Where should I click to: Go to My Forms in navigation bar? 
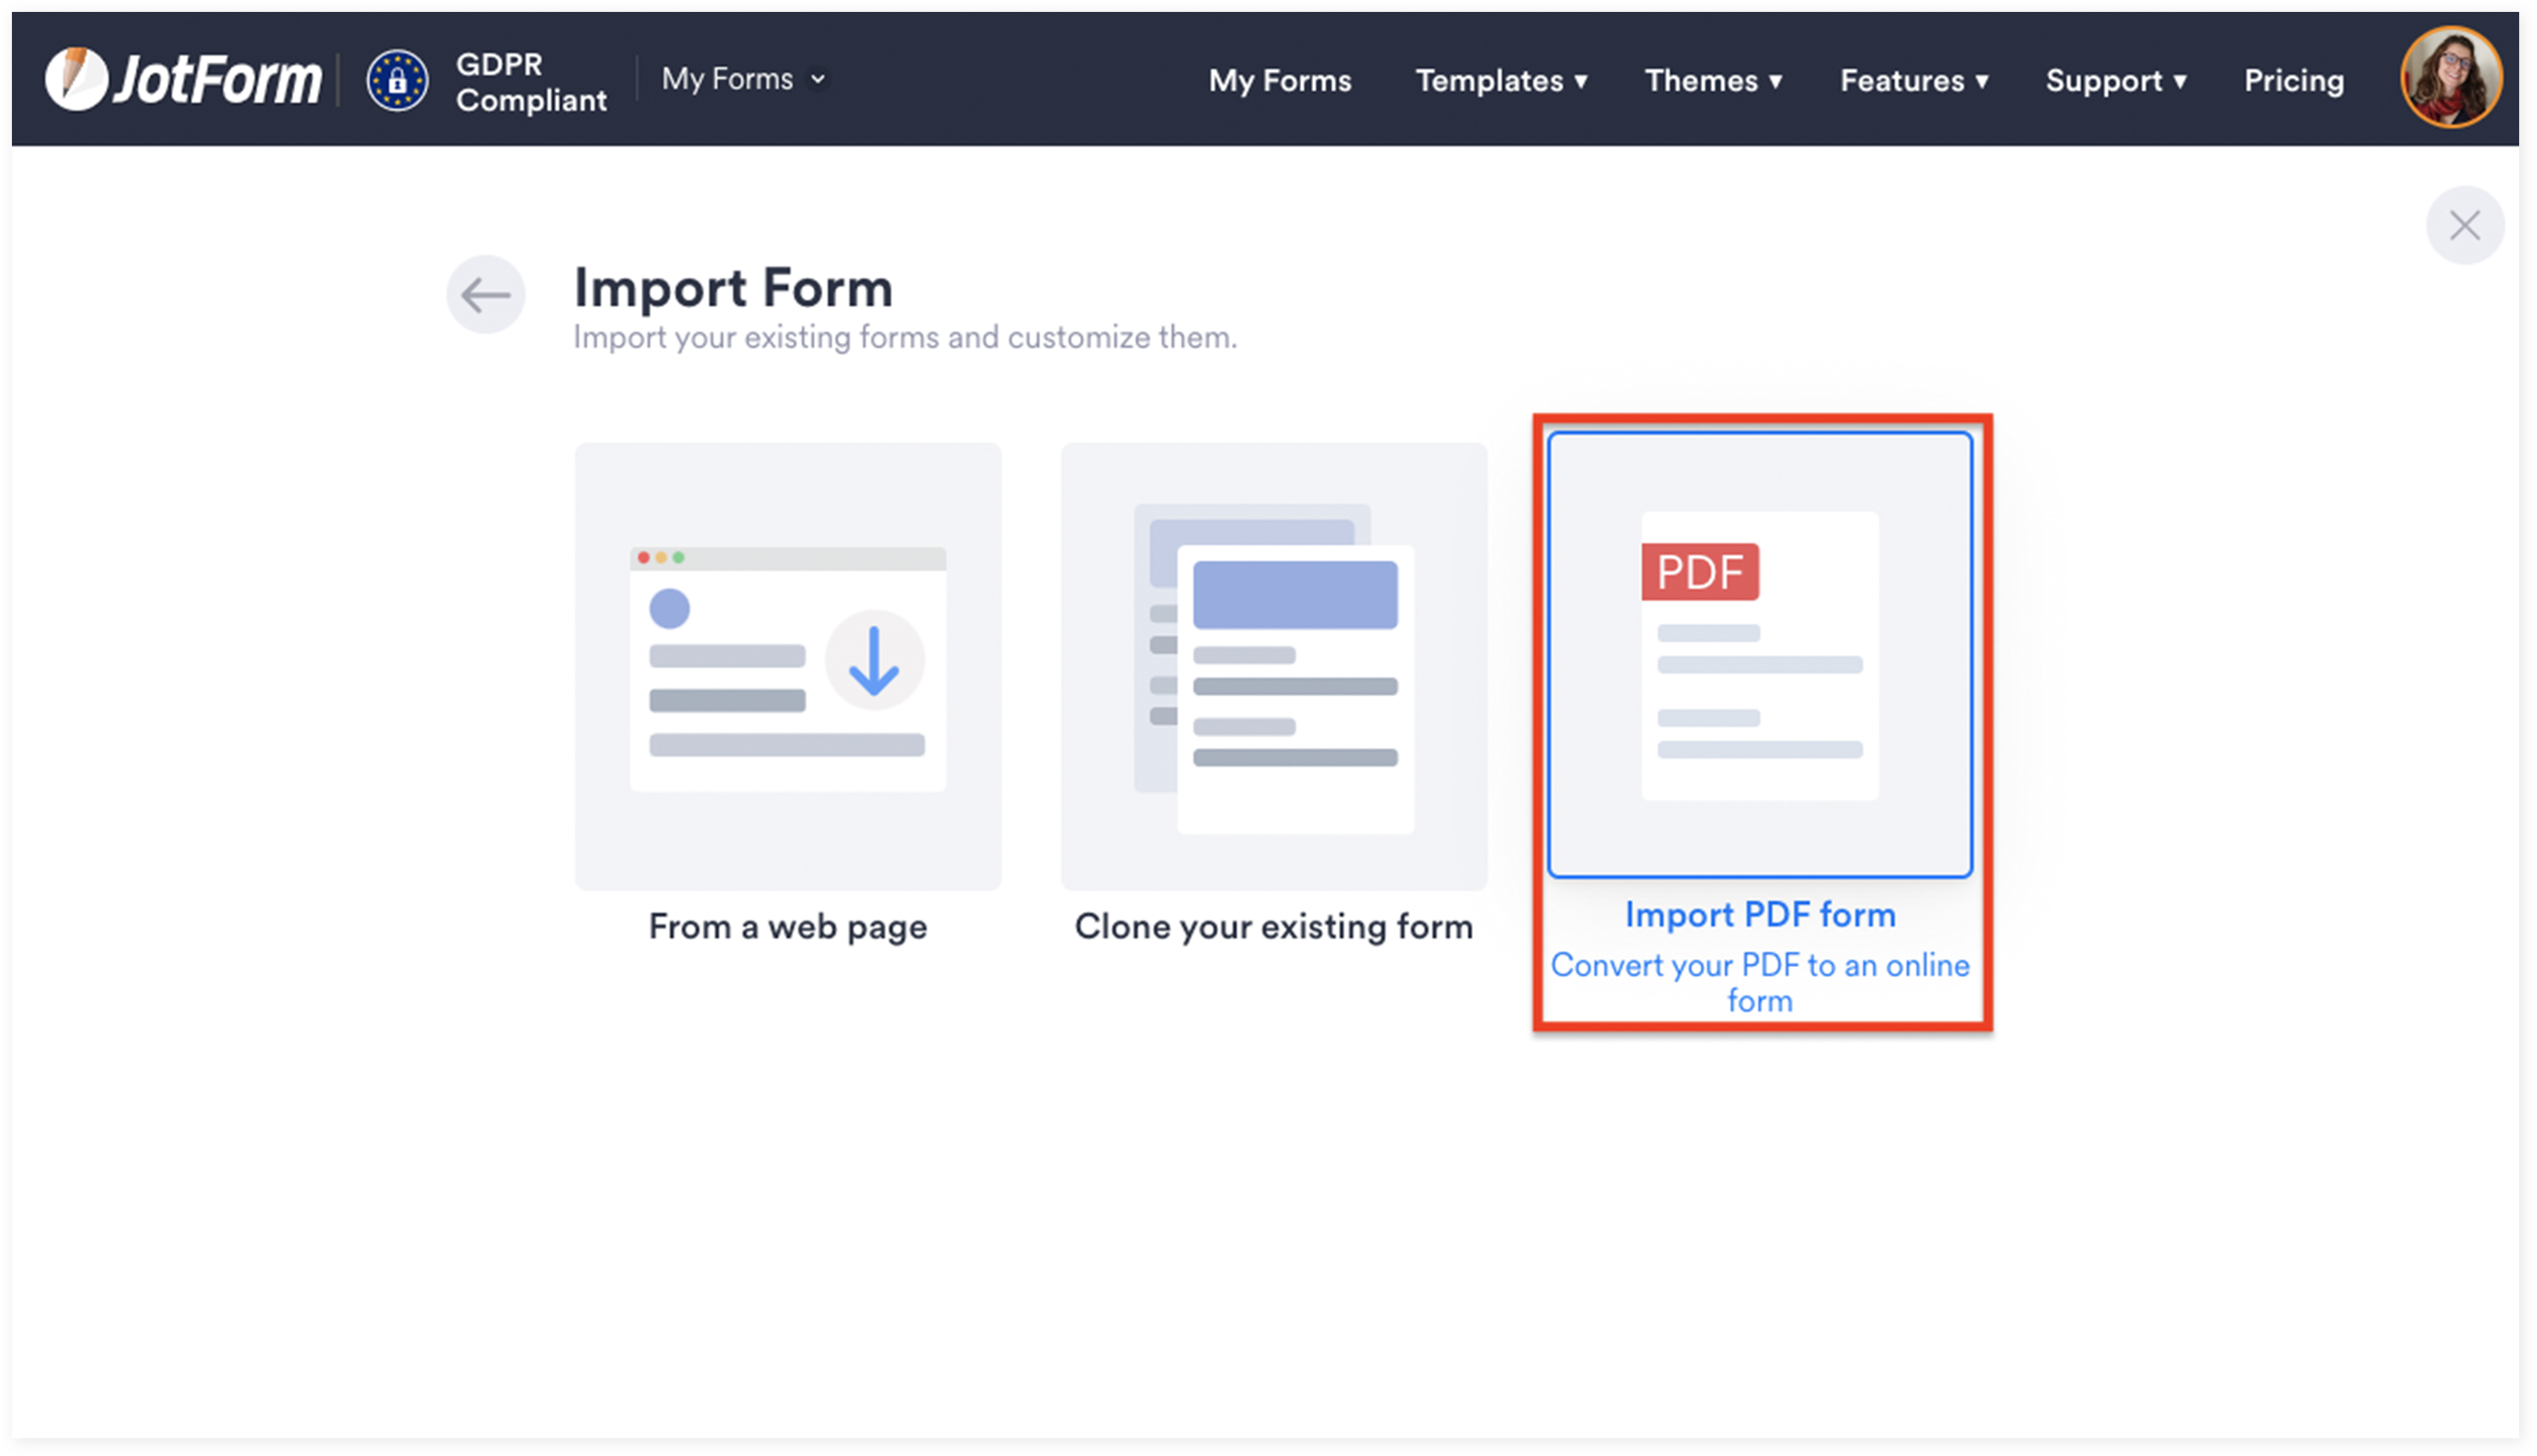click(1279, 81)
